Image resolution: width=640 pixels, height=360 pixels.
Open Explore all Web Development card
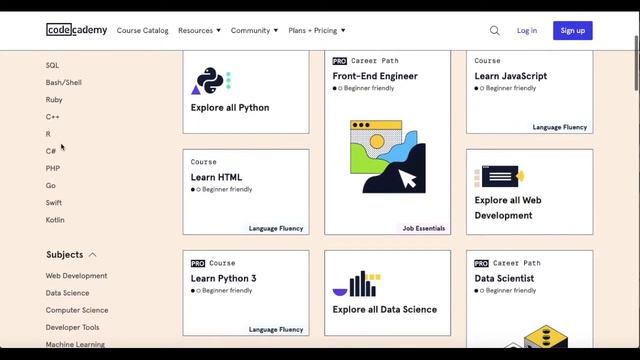pos(529,192)
